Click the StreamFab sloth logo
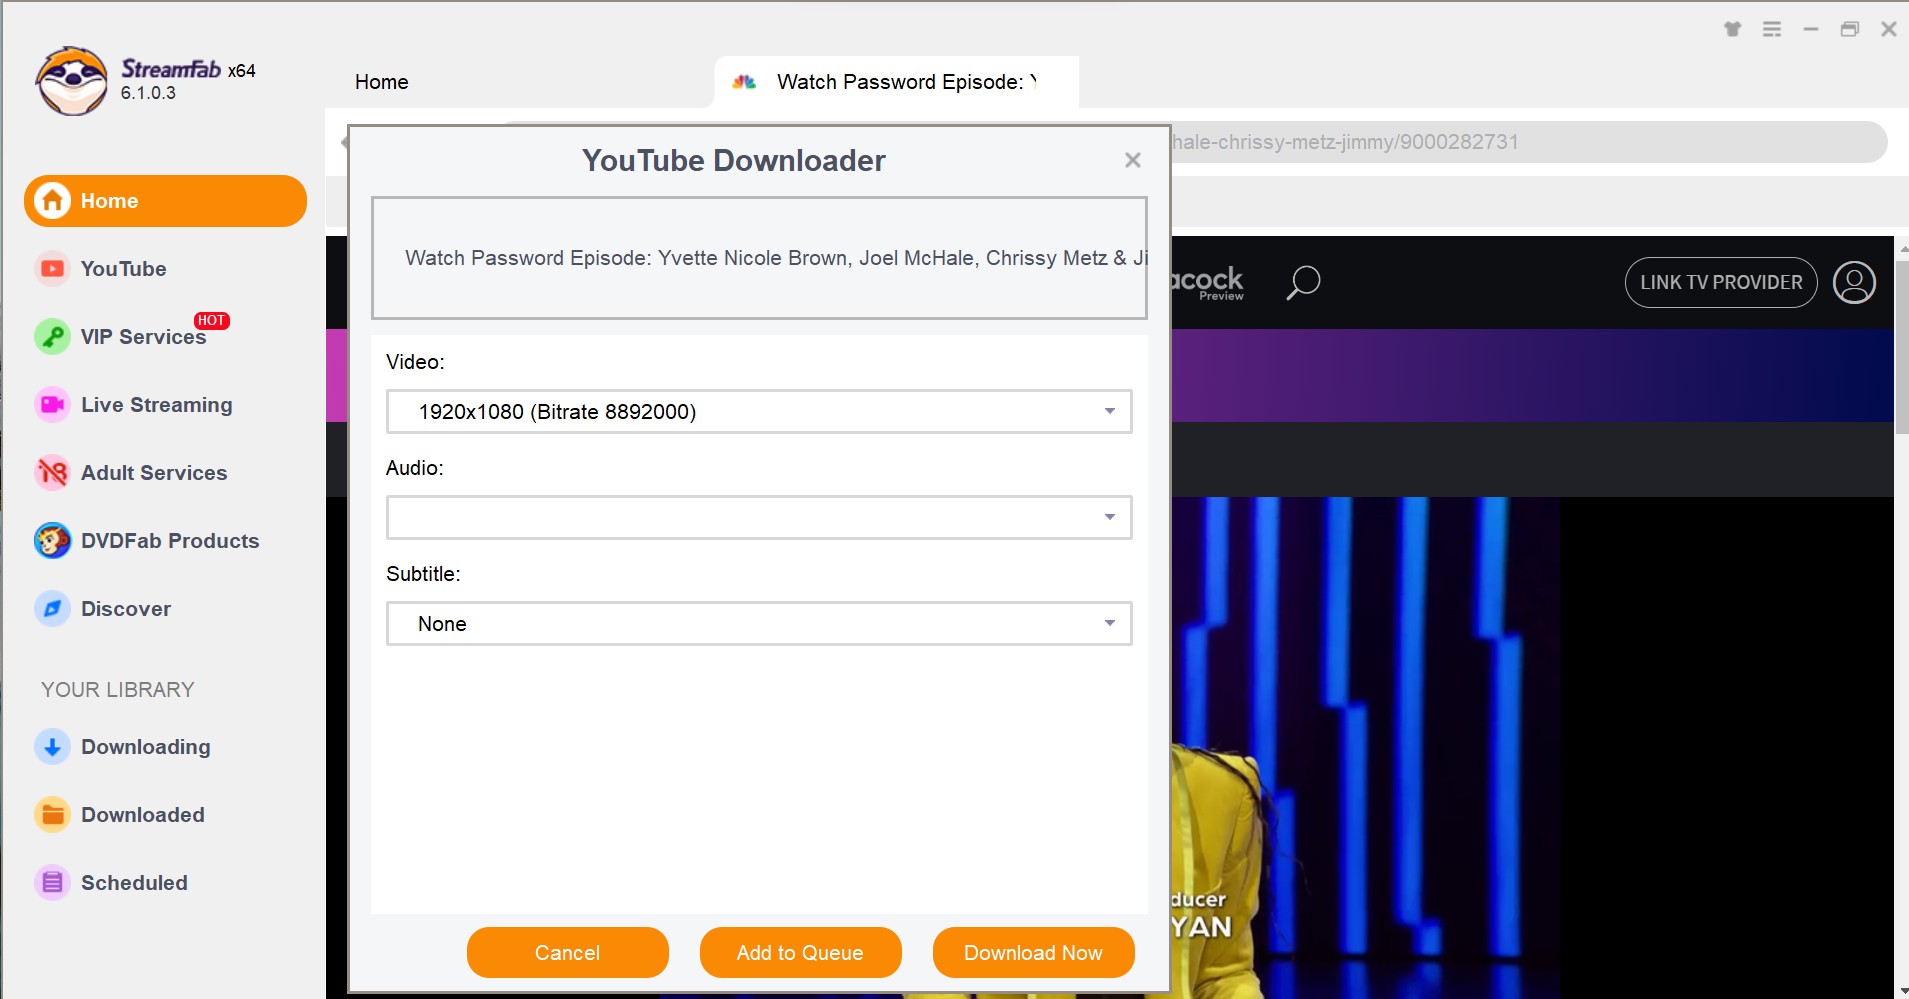1909x999 pixels. coord(71,81)
